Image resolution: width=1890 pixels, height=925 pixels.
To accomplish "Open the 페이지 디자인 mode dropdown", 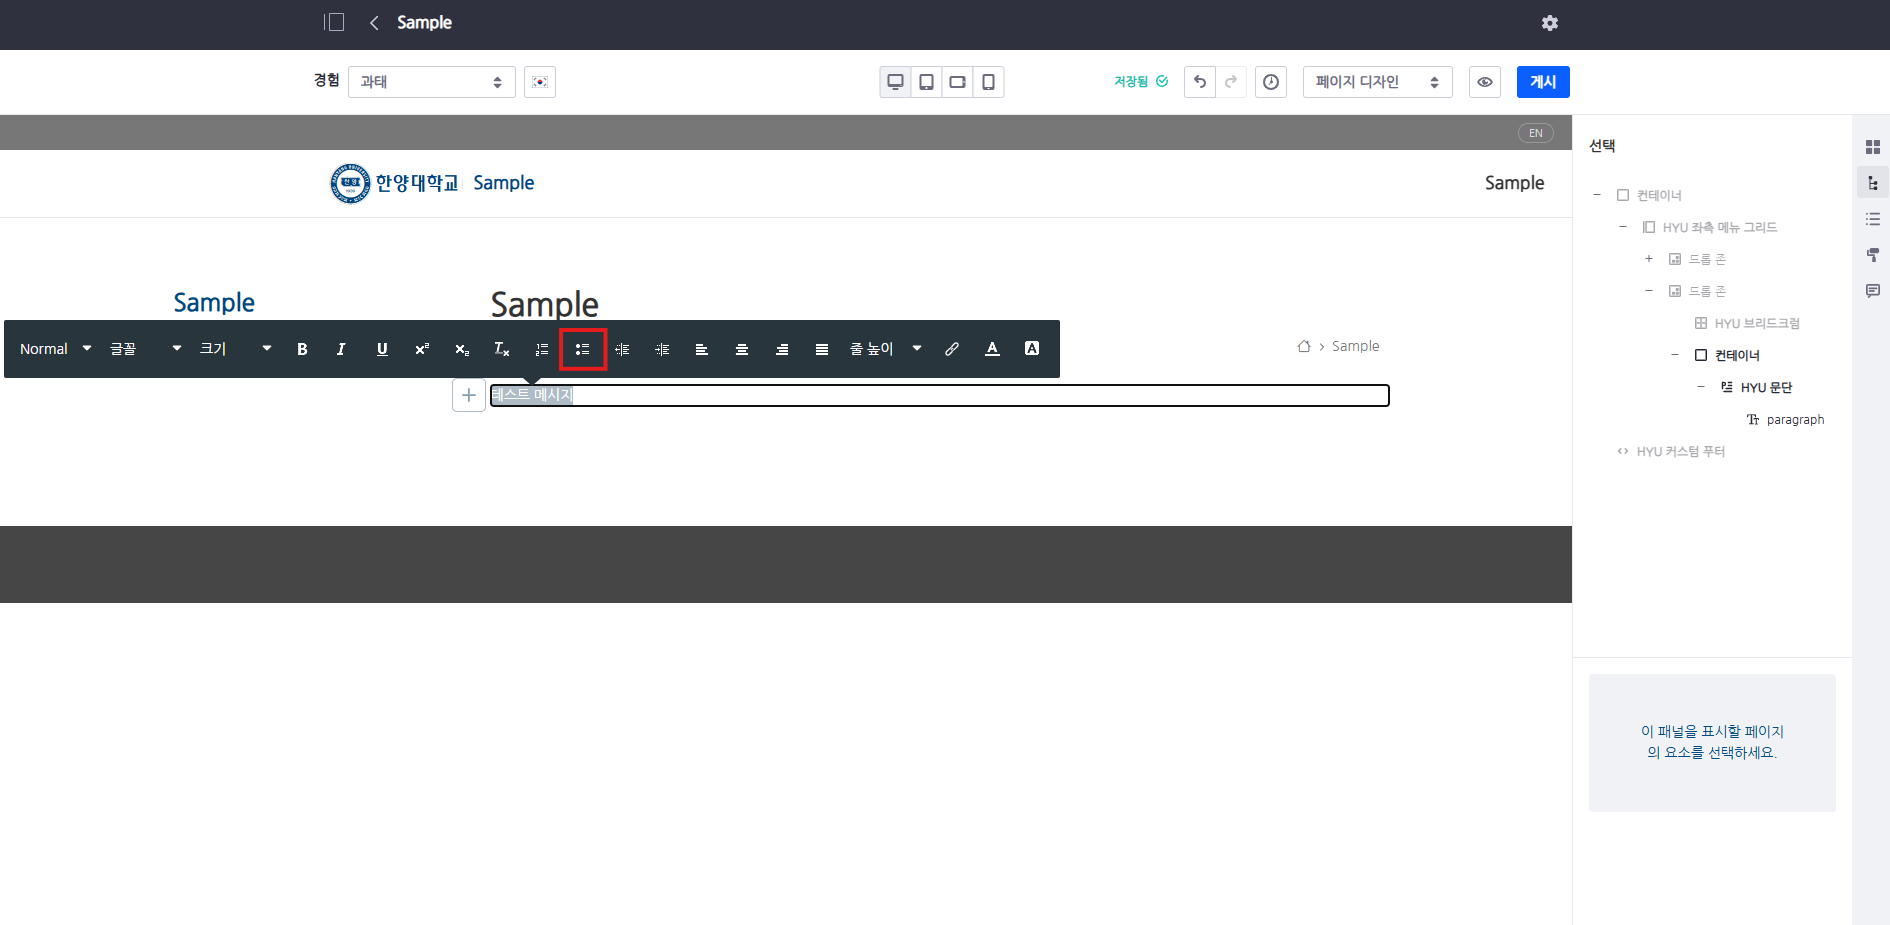I will point(1377,82).
